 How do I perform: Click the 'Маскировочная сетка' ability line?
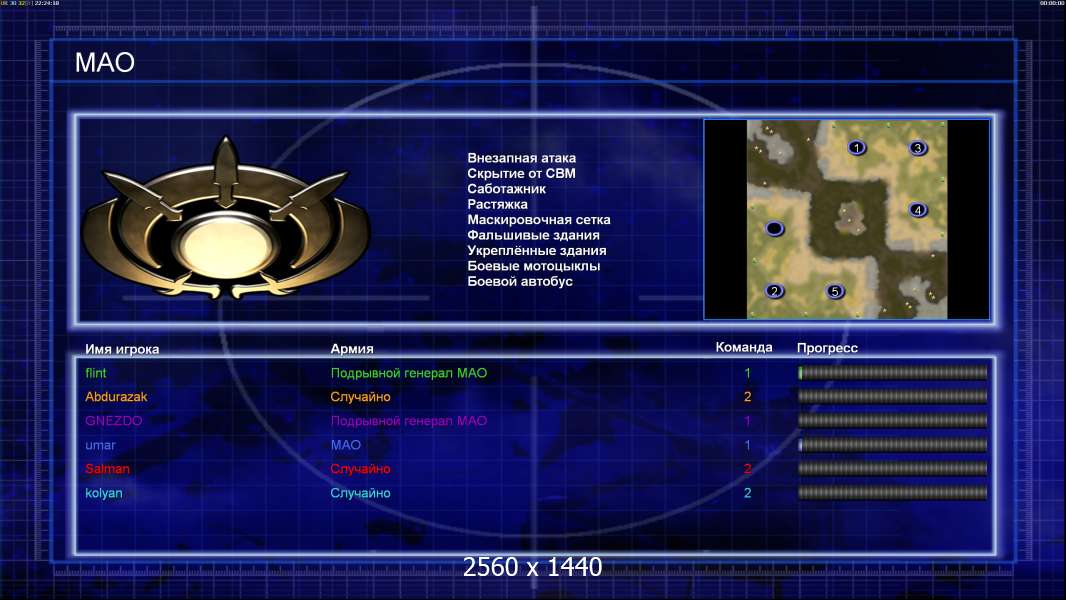coord(538,219)
